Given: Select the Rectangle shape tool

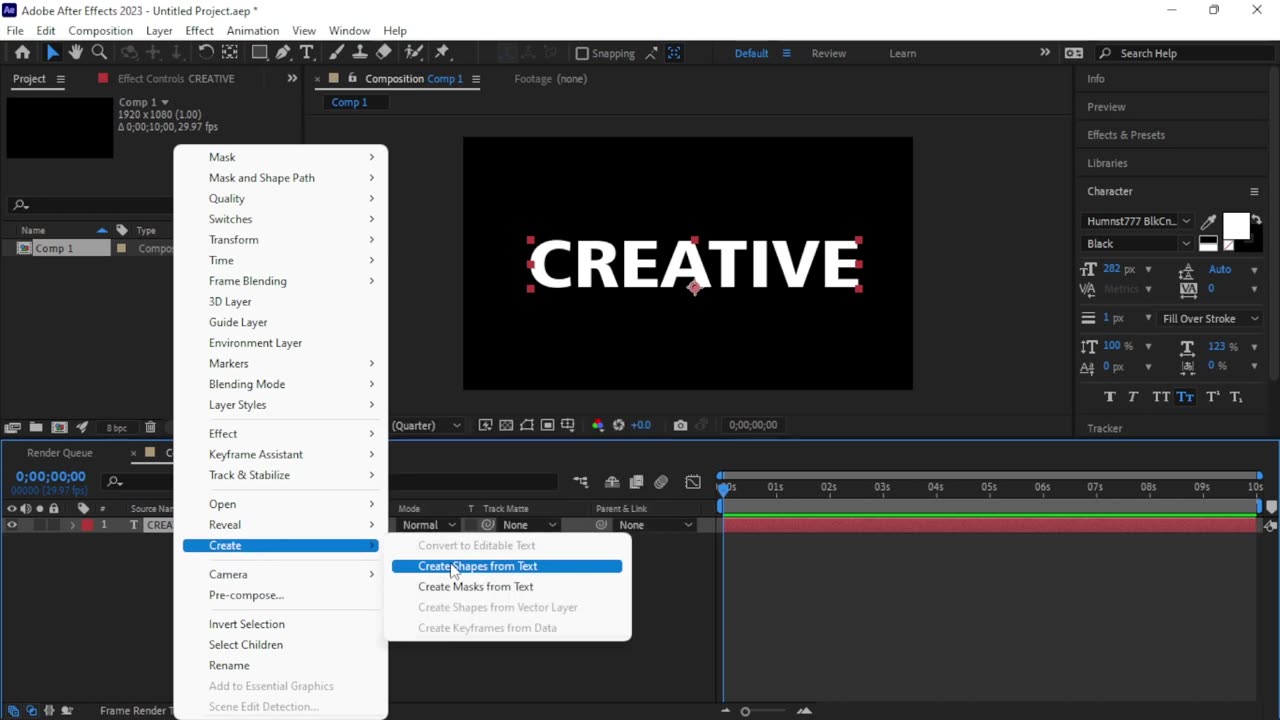Looking at the screenshot, I should pyautogui.click(x=259, y=53).
